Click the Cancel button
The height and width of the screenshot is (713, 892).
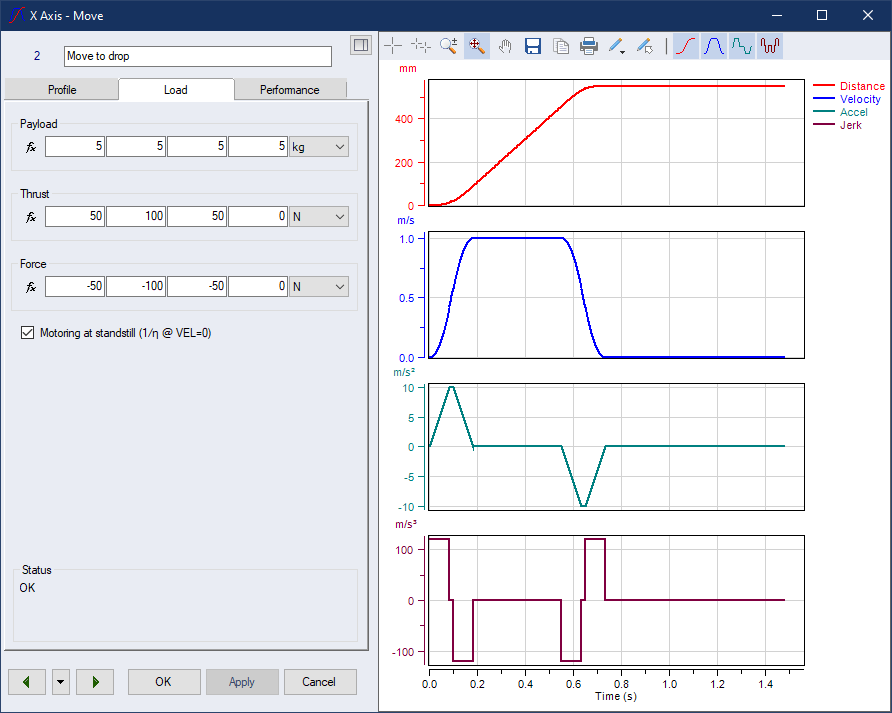pos(320,682)
